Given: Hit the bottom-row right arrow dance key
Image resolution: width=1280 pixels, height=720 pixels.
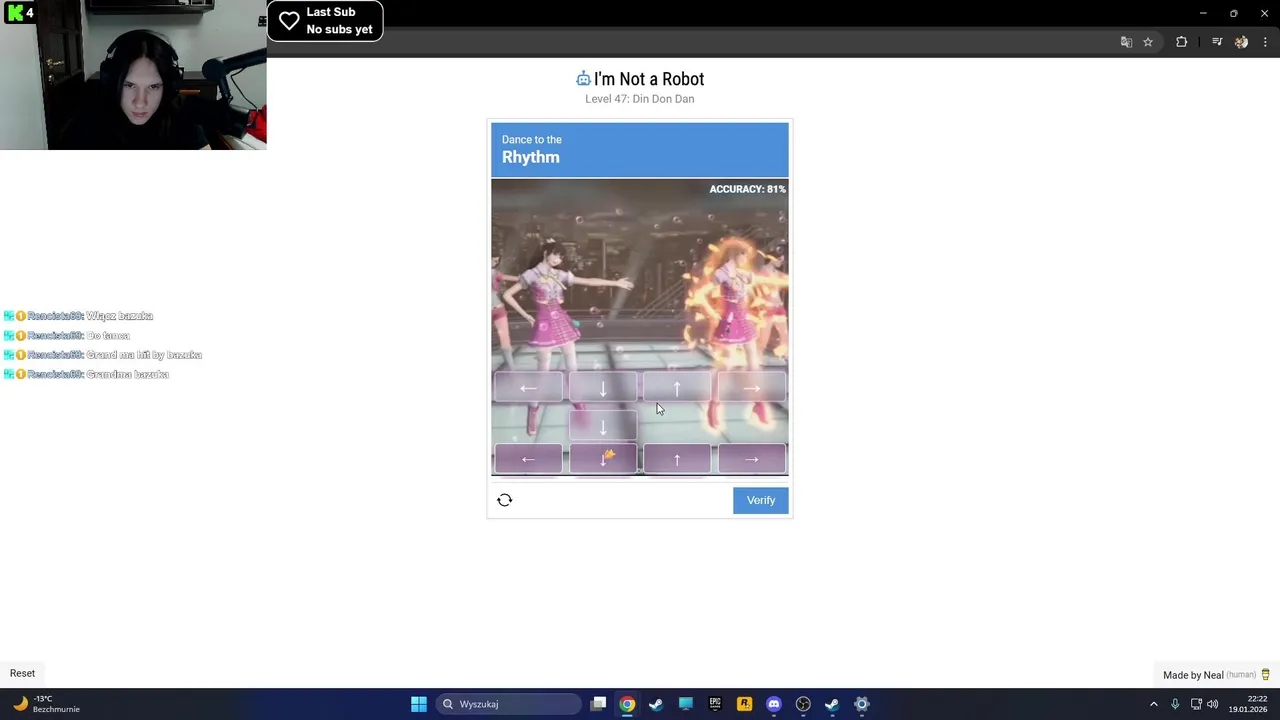Looking at the screenshot, I should (752, 459).
